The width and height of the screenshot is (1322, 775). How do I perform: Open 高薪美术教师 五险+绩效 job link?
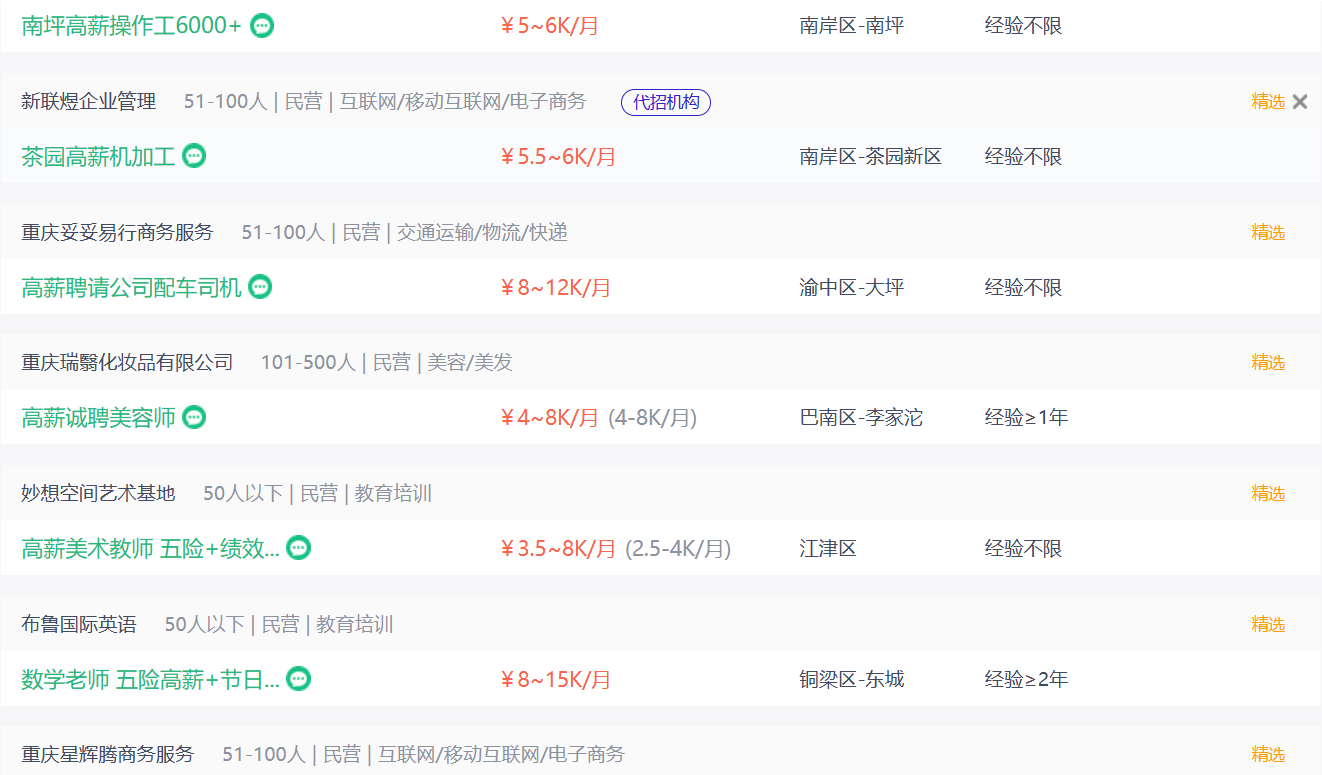click(150, 549)
